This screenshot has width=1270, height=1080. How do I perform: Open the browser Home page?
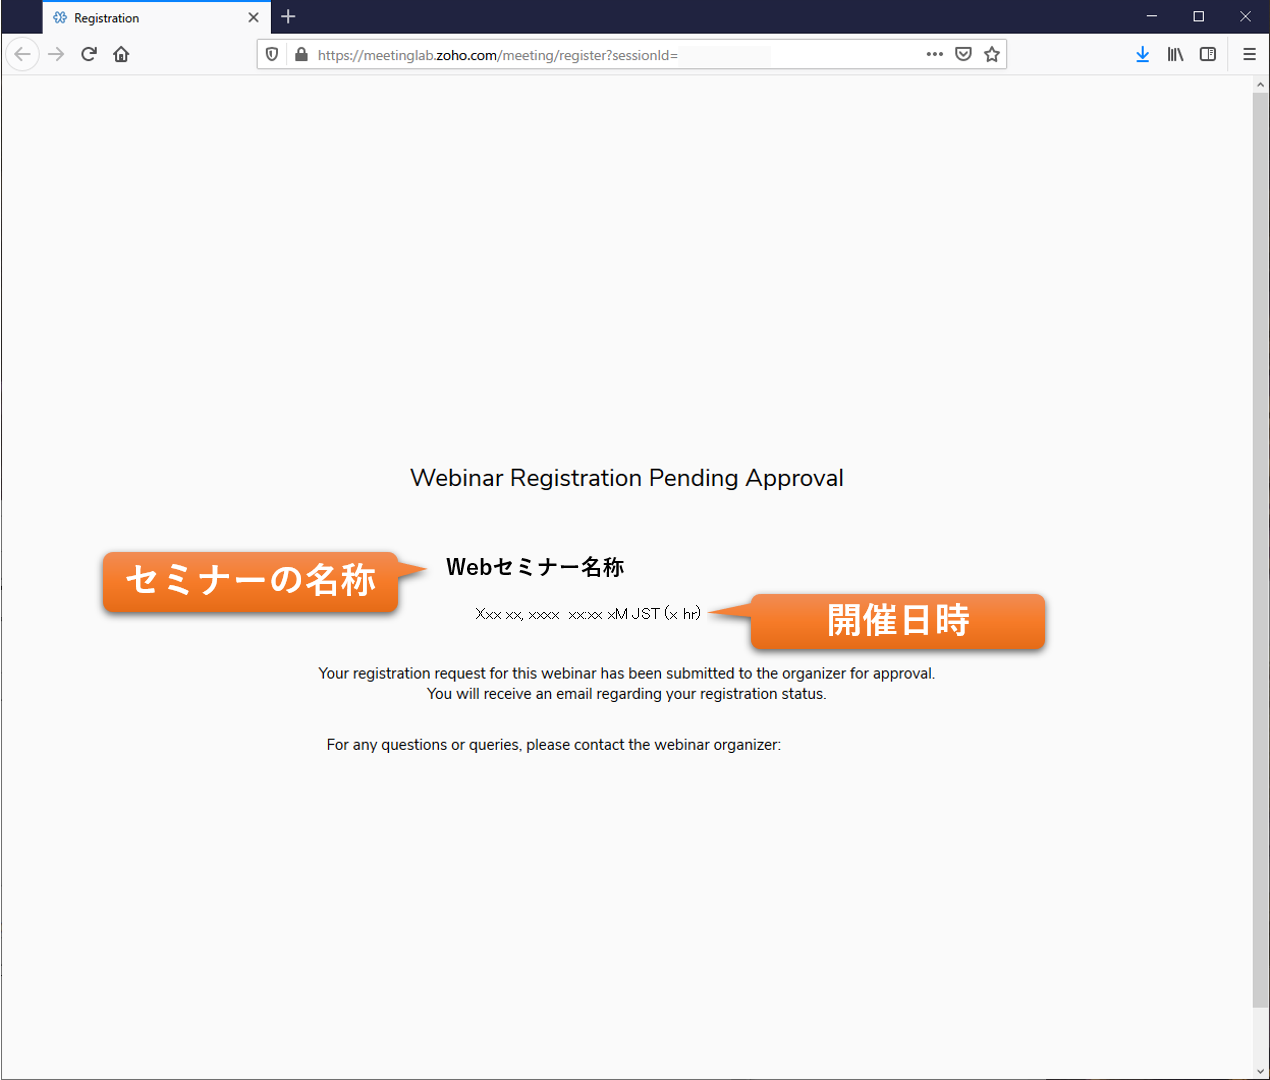[x=121, y=54]
